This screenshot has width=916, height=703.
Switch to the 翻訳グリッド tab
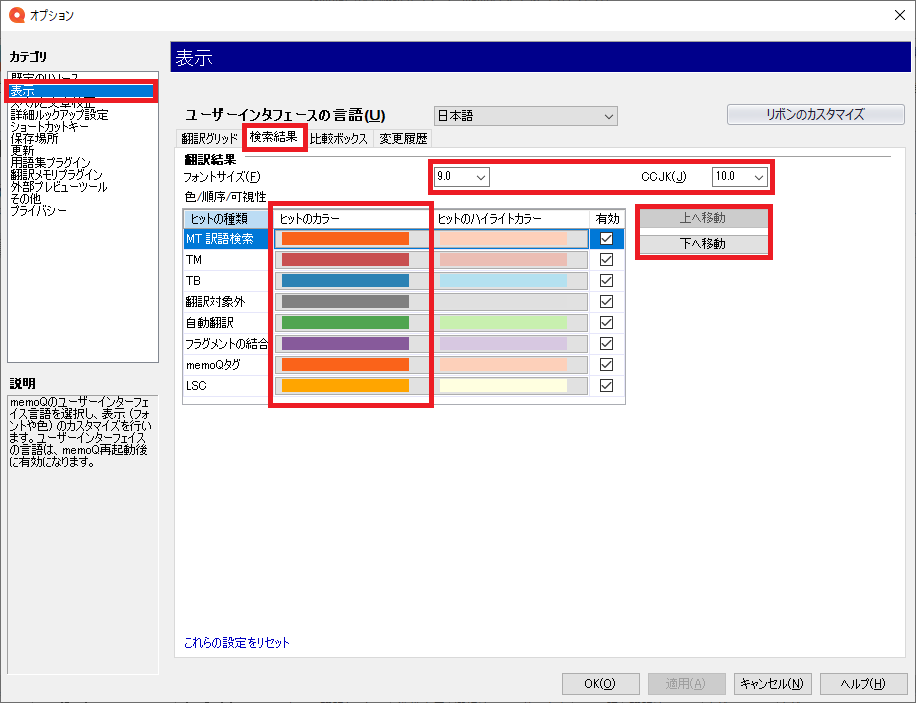pos(210,139)
